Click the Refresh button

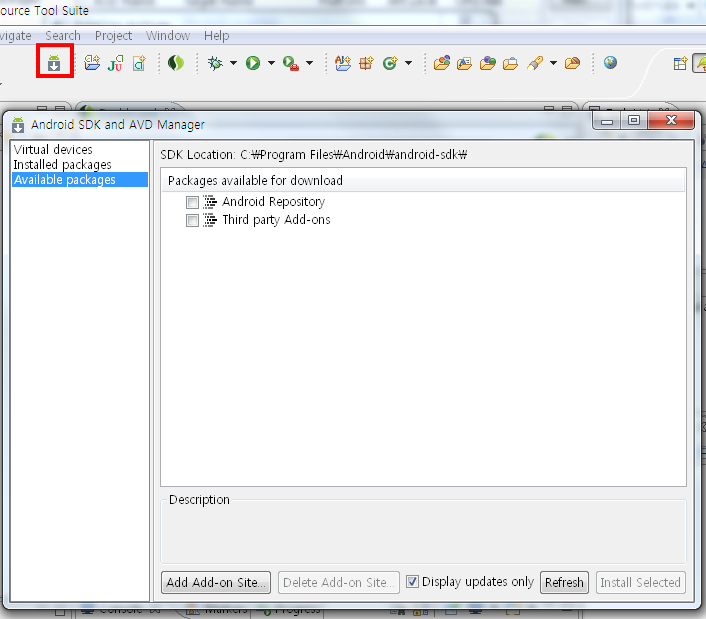click(x=564, y=583)
